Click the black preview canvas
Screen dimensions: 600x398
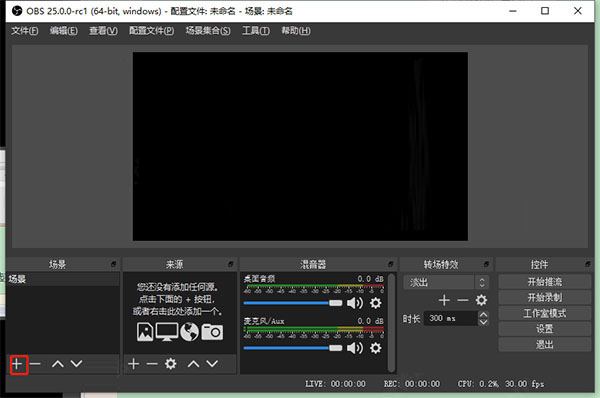point(300,147)
